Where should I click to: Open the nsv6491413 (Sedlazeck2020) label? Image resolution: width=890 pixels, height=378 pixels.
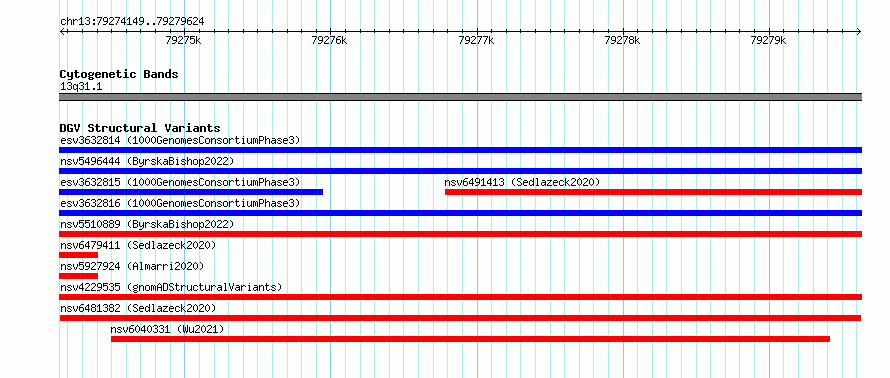click(522, 182)
